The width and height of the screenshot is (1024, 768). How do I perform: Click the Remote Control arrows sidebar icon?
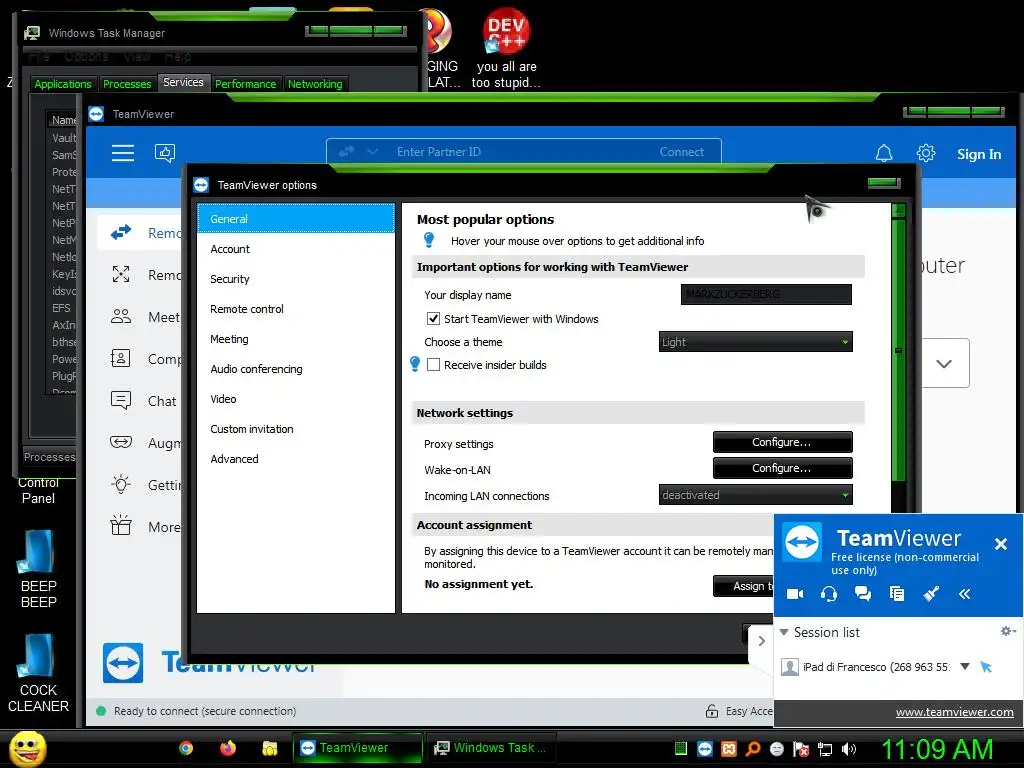click(121, 232)
